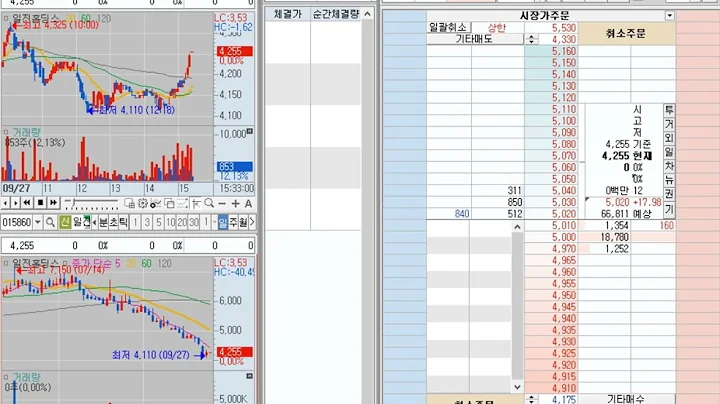Open 외 side tab
Image resolution: width=720 pixels, height=404 pixels.
pyautogui.click(x=669, y=138)
